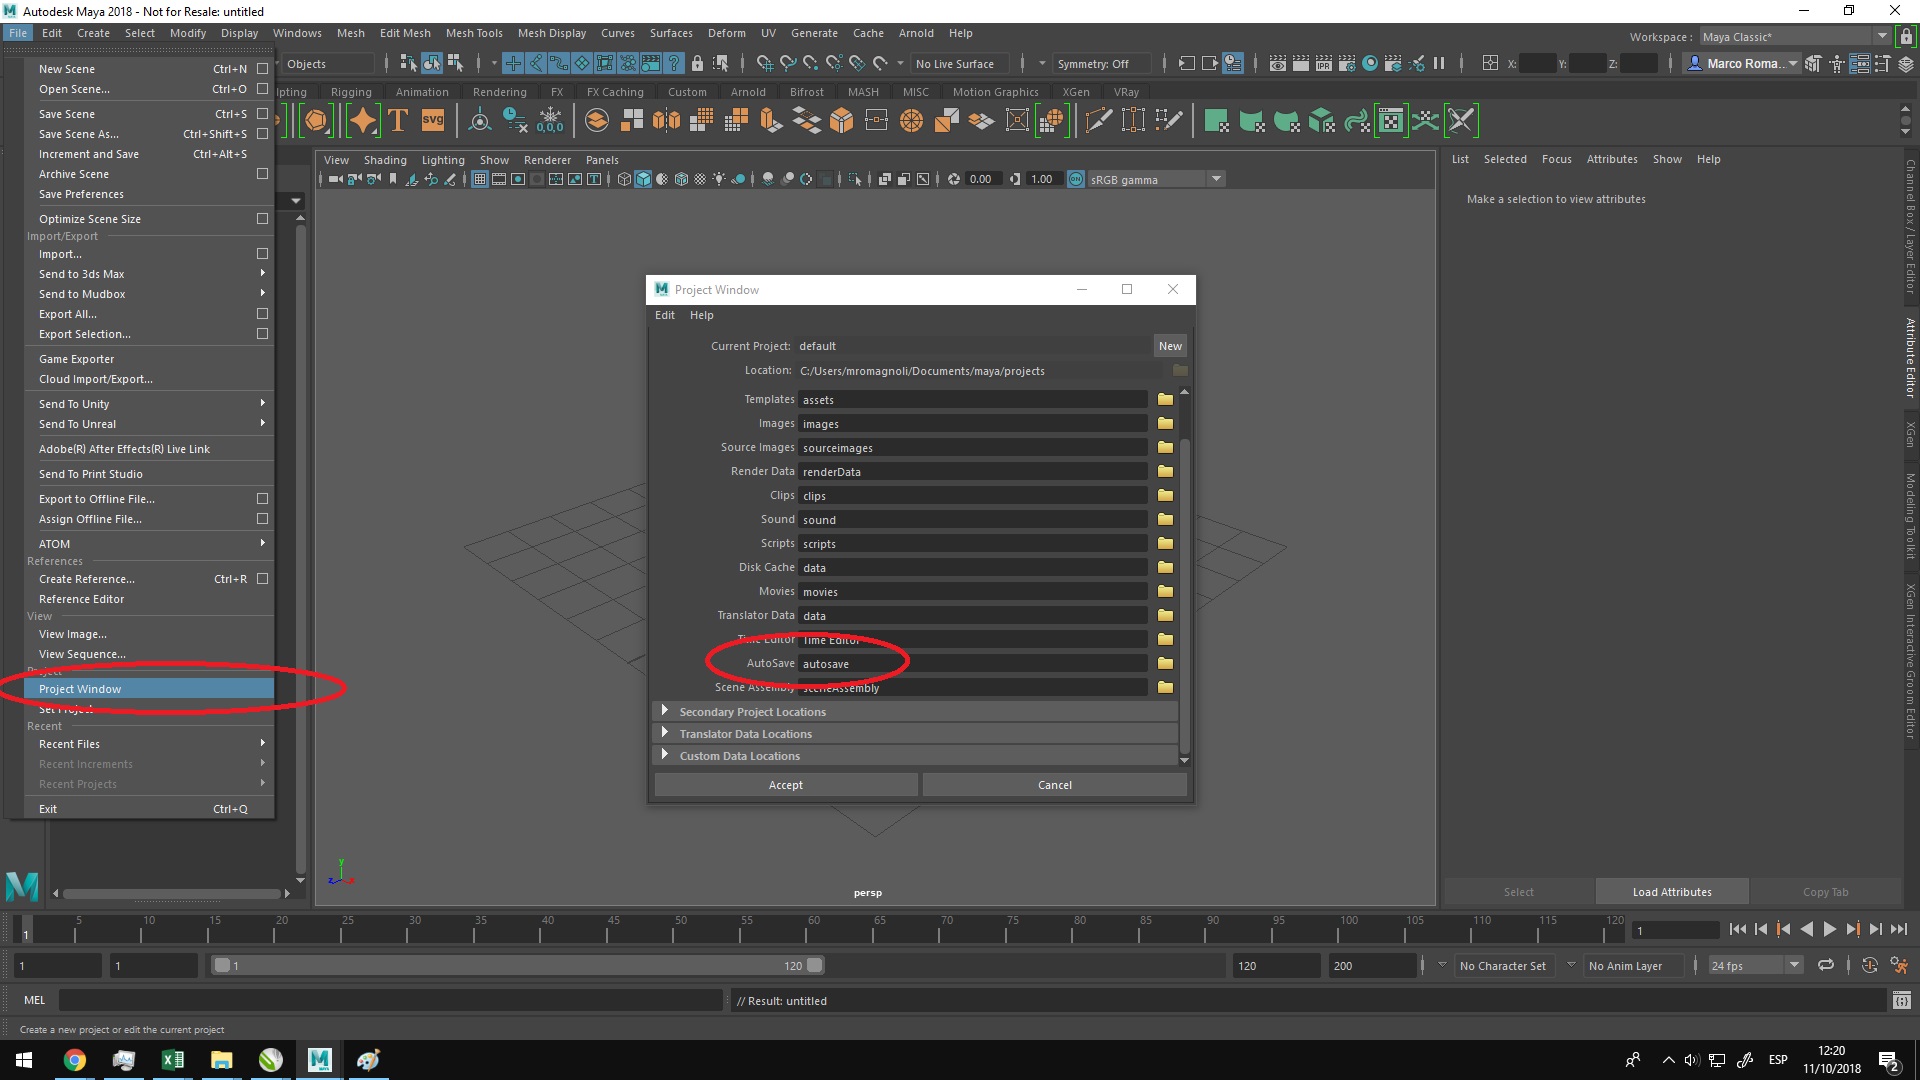
Task: Click the use all lights bulb icon
Action: click(719, 179)
